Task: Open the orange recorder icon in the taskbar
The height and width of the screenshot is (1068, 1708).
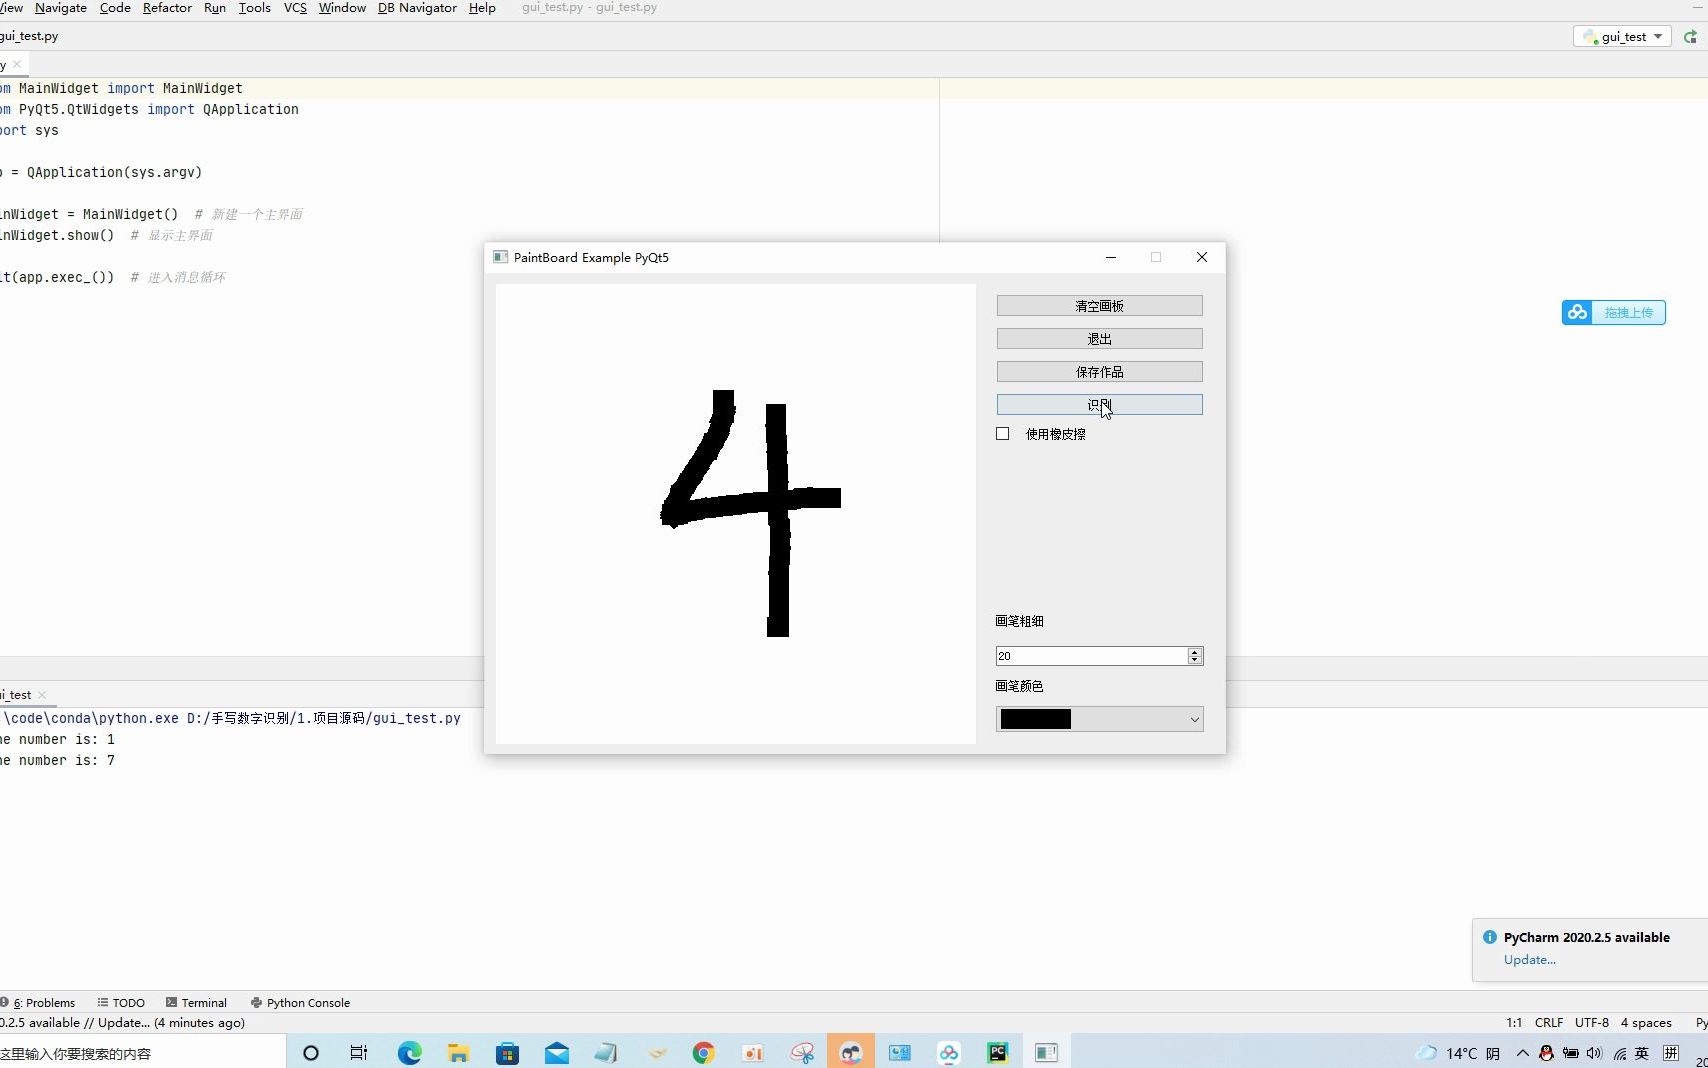Action: (x=753, y=1053)
